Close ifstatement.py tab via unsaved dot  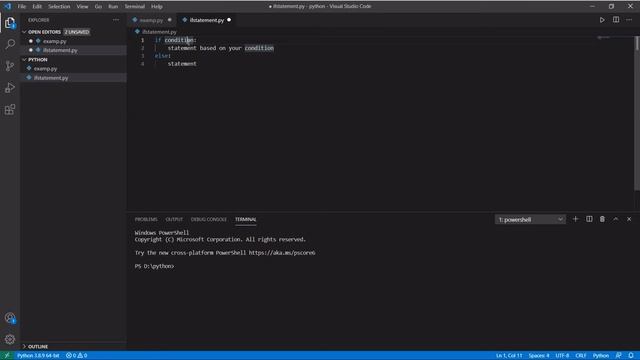(x=229, y=20)
